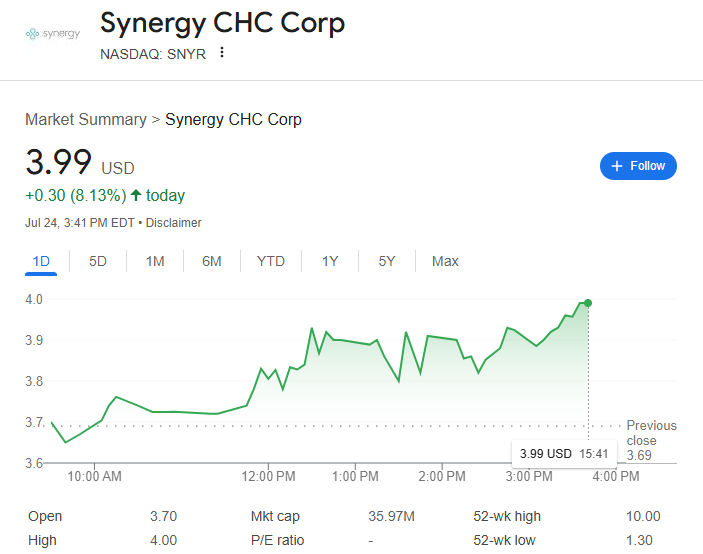Image resolution: width=703 pixels, height=554 pixels.
Task: Click the 52-wk low label
Action: point(504,540)
